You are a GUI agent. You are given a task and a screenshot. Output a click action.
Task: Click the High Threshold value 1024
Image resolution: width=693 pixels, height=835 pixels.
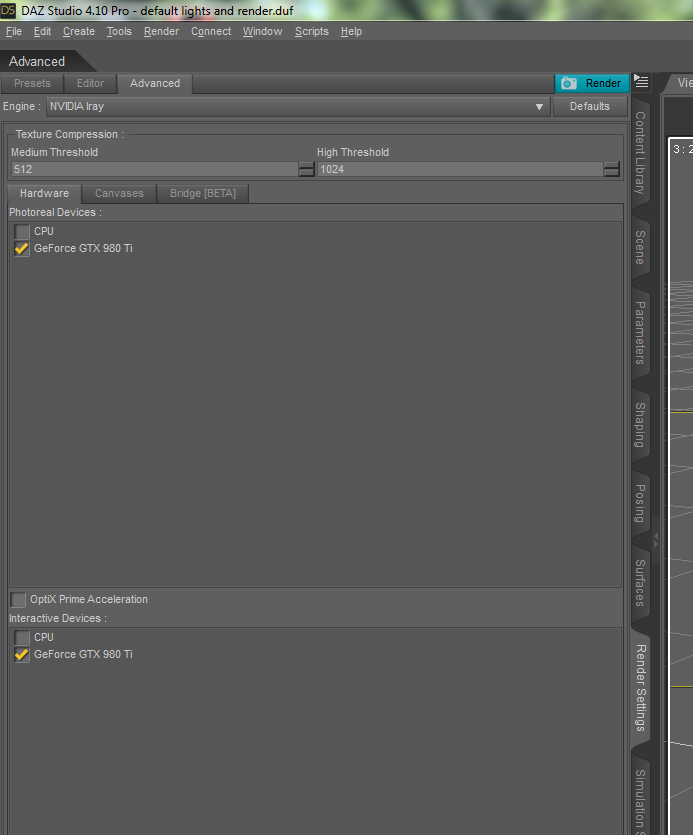pyautogui.click(x=332, y=169)
